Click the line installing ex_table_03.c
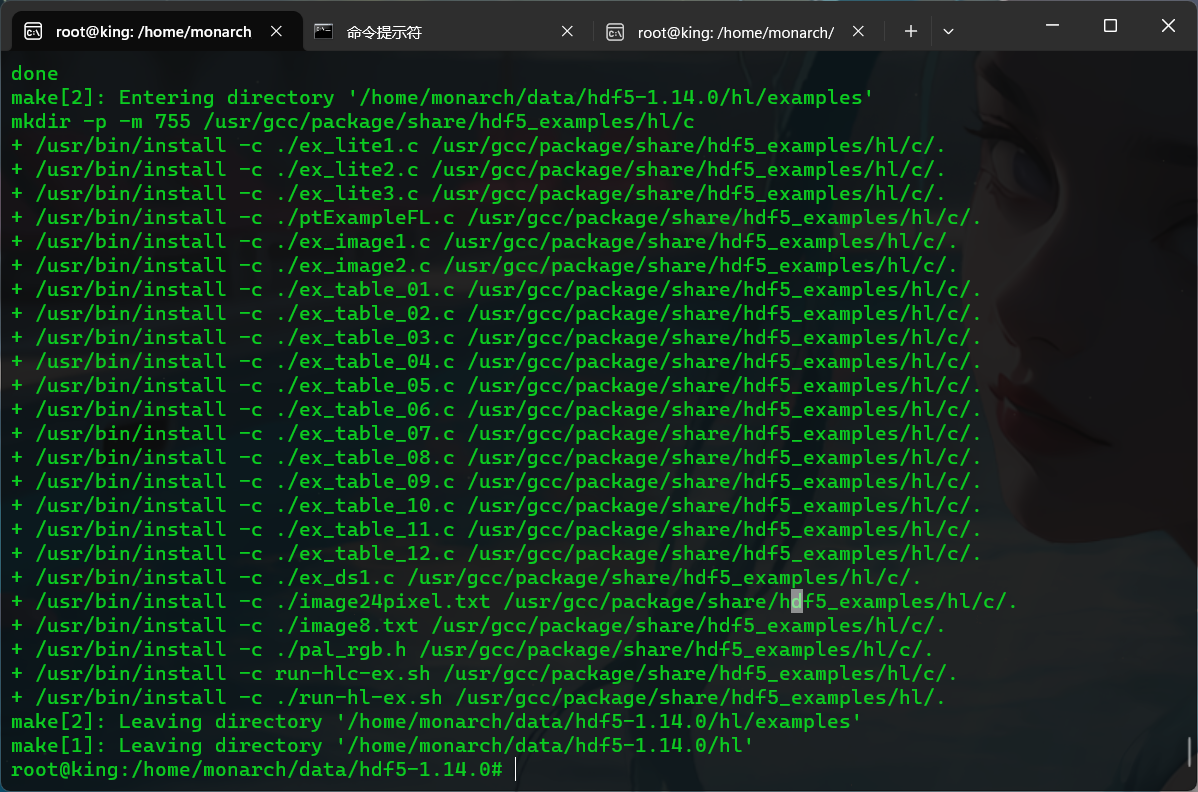 [496, 337]
